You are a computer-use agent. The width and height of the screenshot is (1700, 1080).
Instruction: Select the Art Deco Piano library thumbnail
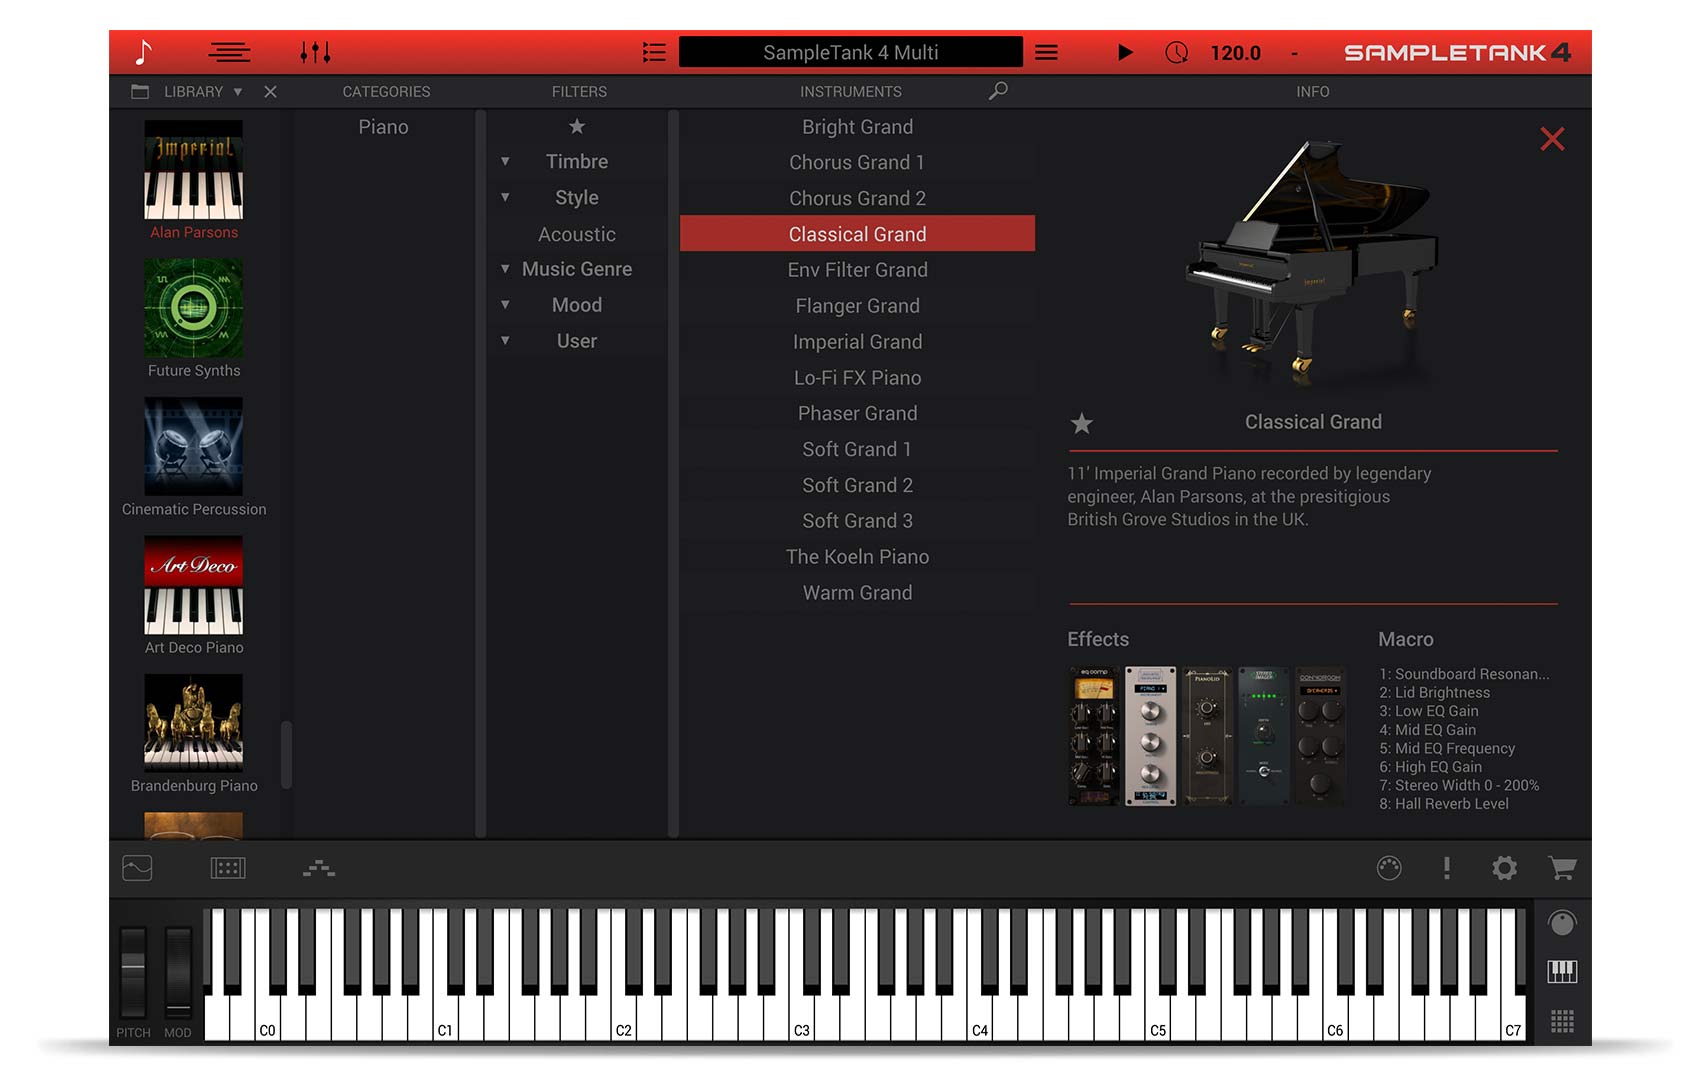(x=194, y=586)
